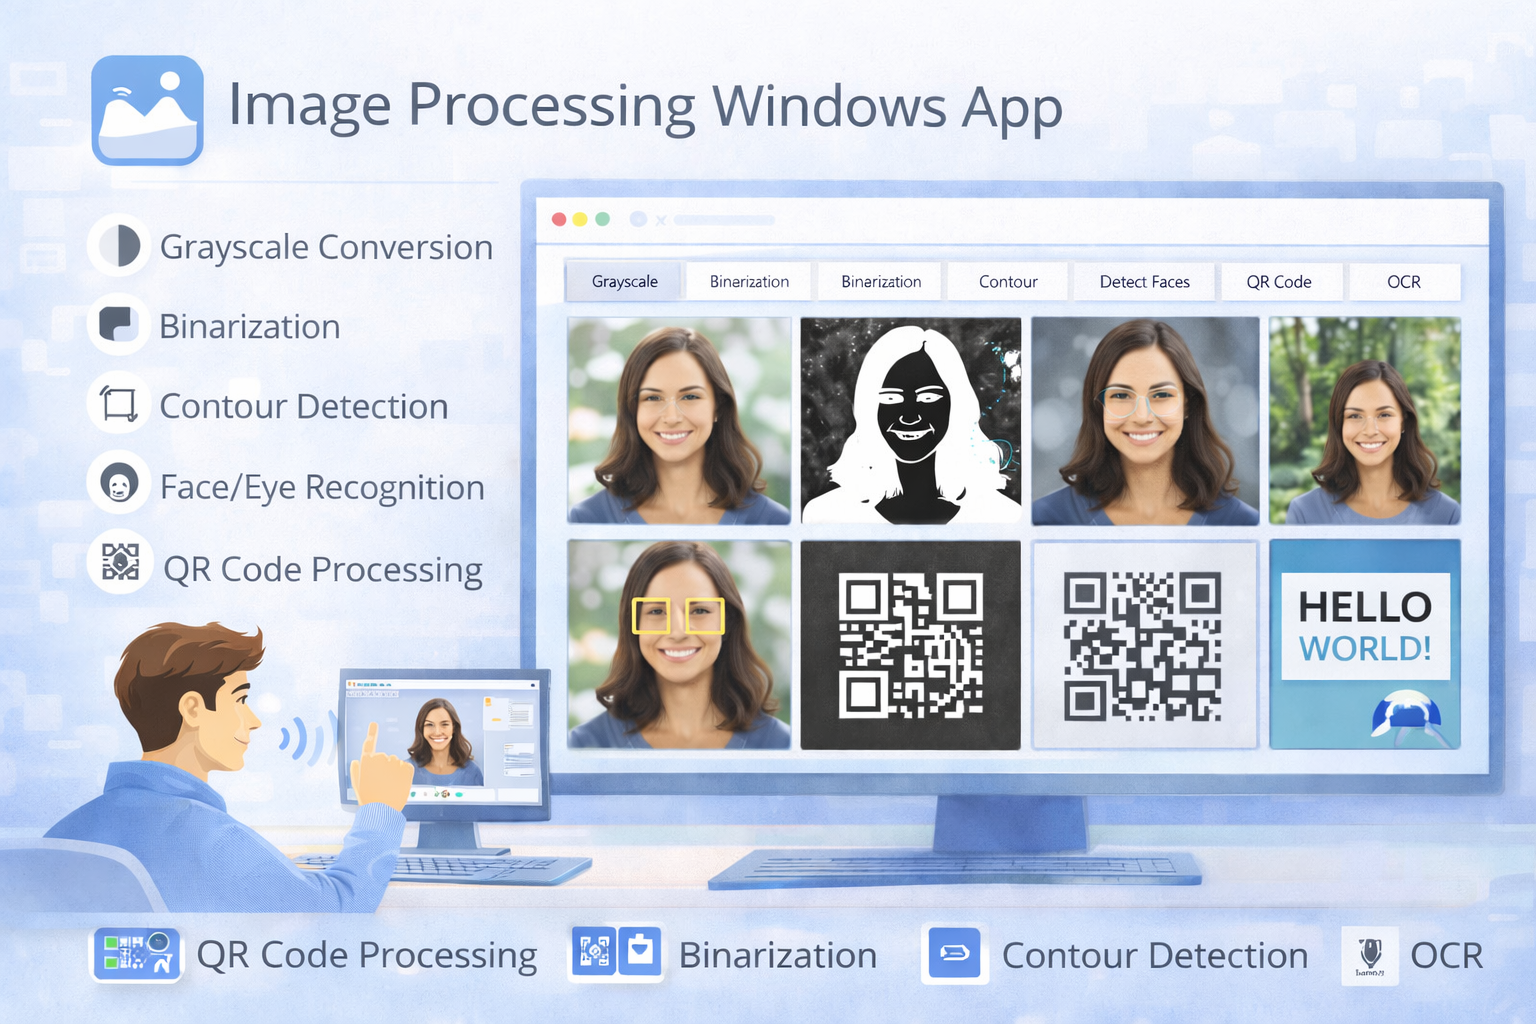Select the Contour Detection icon in sidebar
The image size is (1536, 1024).
[x=119, y=404]
